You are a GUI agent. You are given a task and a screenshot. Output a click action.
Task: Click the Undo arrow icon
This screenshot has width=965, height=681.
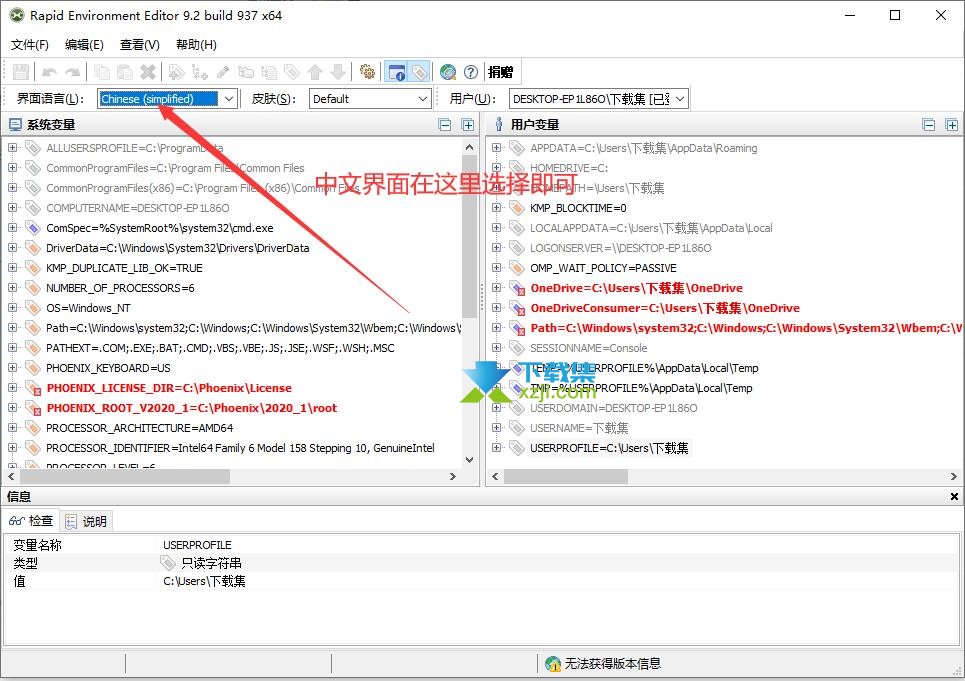[x=49, y=72]
